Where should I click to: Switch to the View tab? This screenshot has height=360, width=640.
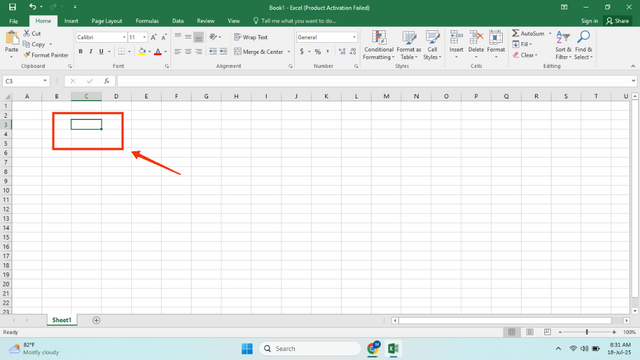pyautogui.click(x=233, y=21)
